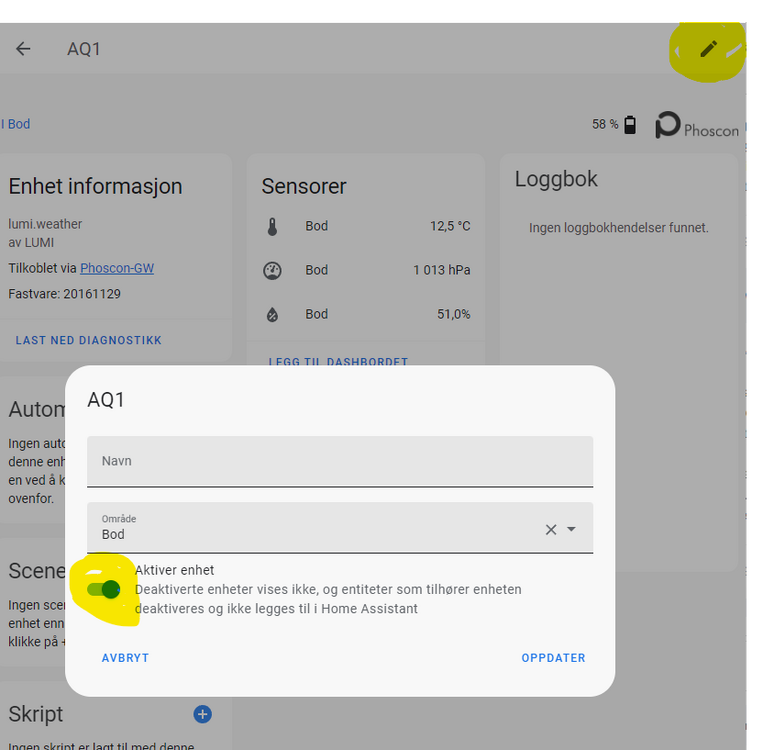Open device edit with pencil icon
This screenshot has height=750, width=763.
point(708,49)
